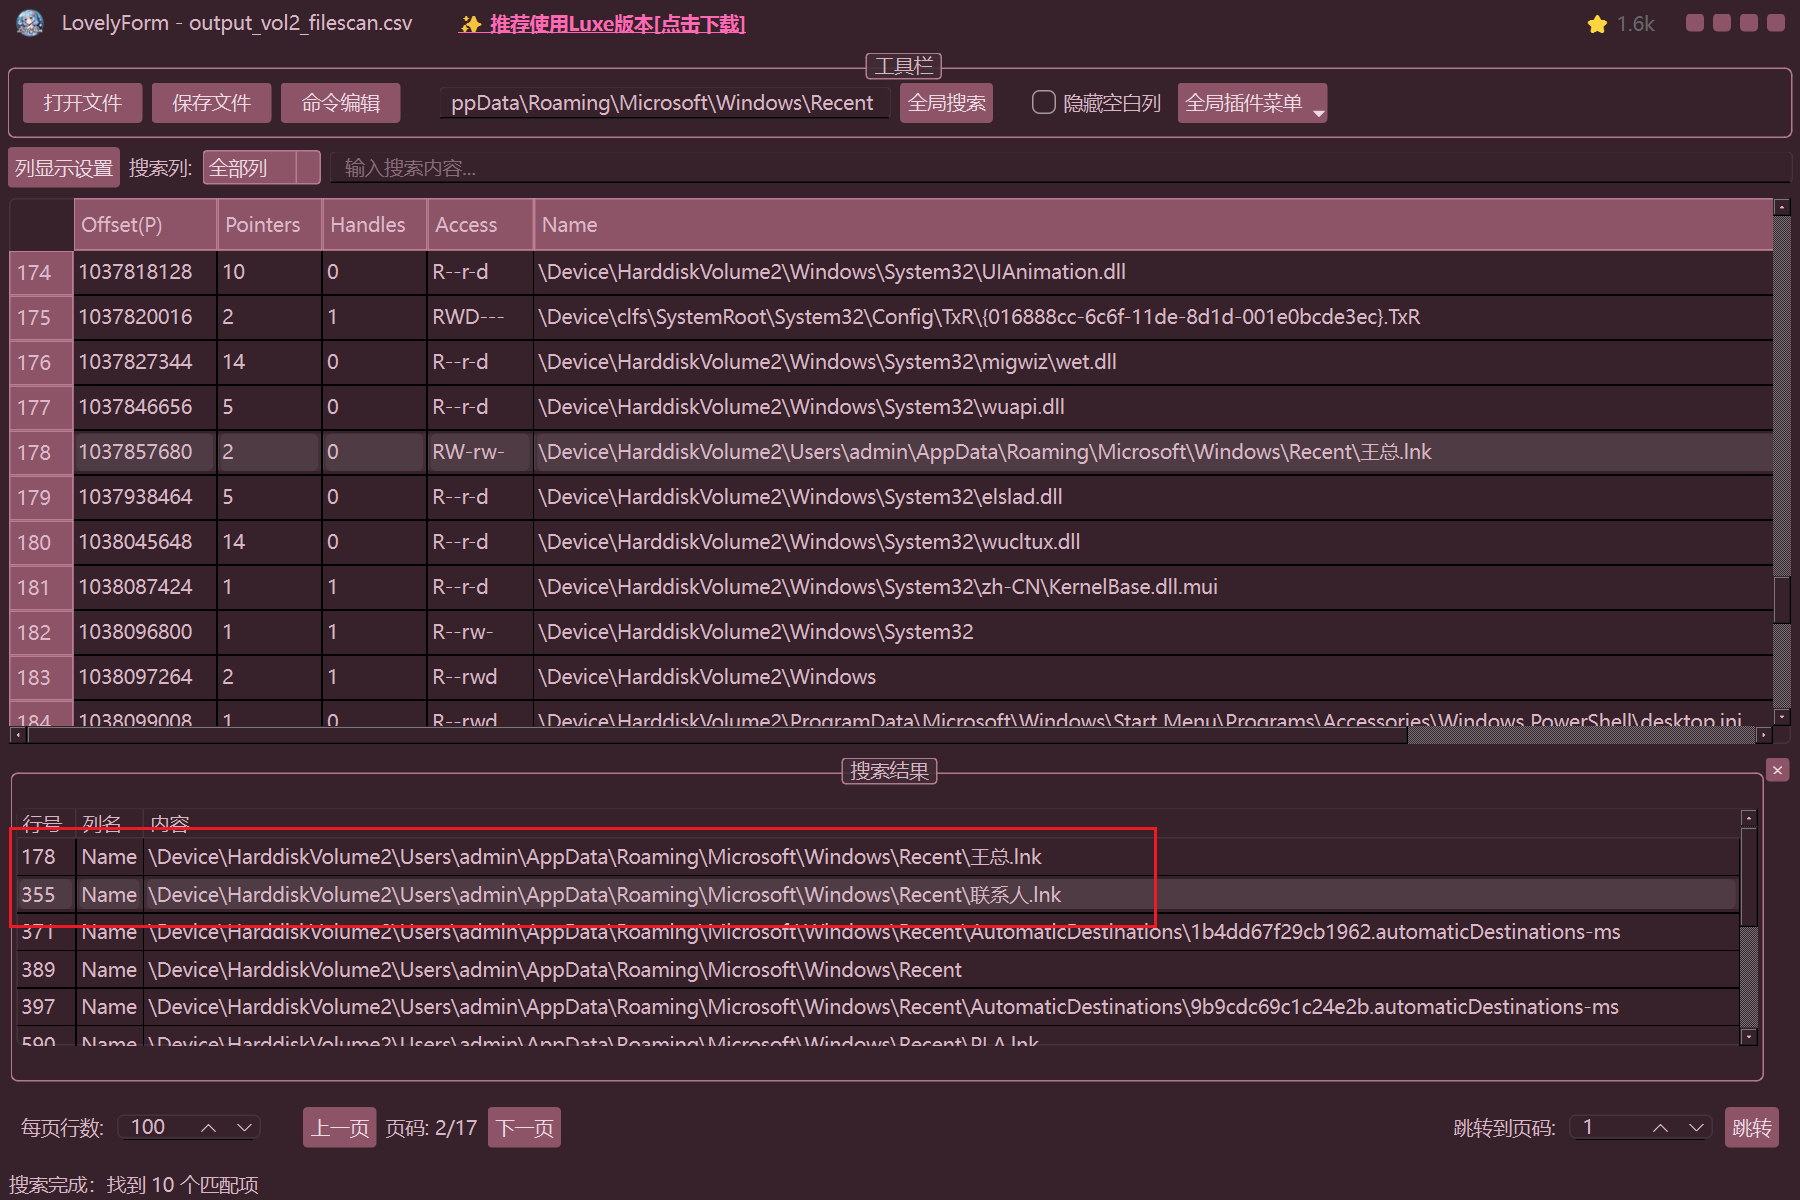Click the open file button
Image resolution: width=1800 pixels, height=1200 pixels.
tap(82, 103)
